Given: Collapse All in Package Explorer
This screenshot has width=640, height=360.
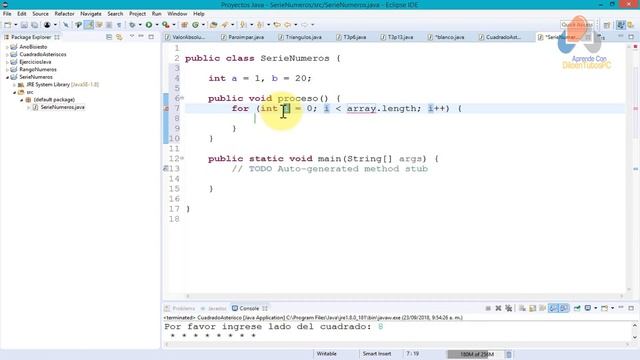Looking at the screenshot, I should 109,37.
